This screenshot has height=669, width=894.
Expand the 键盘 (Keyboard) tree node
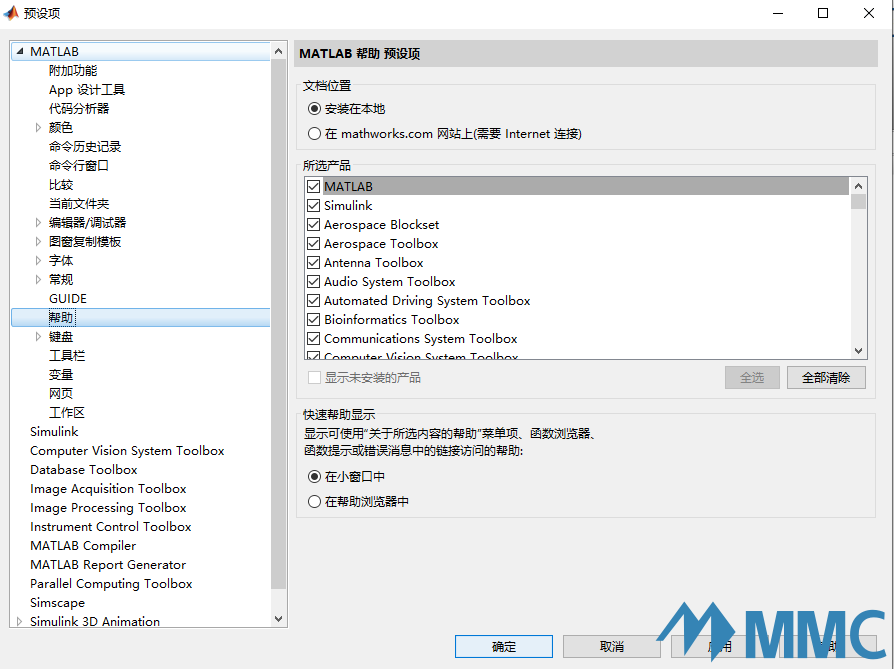pyautogui.click(x=38, y=336)
